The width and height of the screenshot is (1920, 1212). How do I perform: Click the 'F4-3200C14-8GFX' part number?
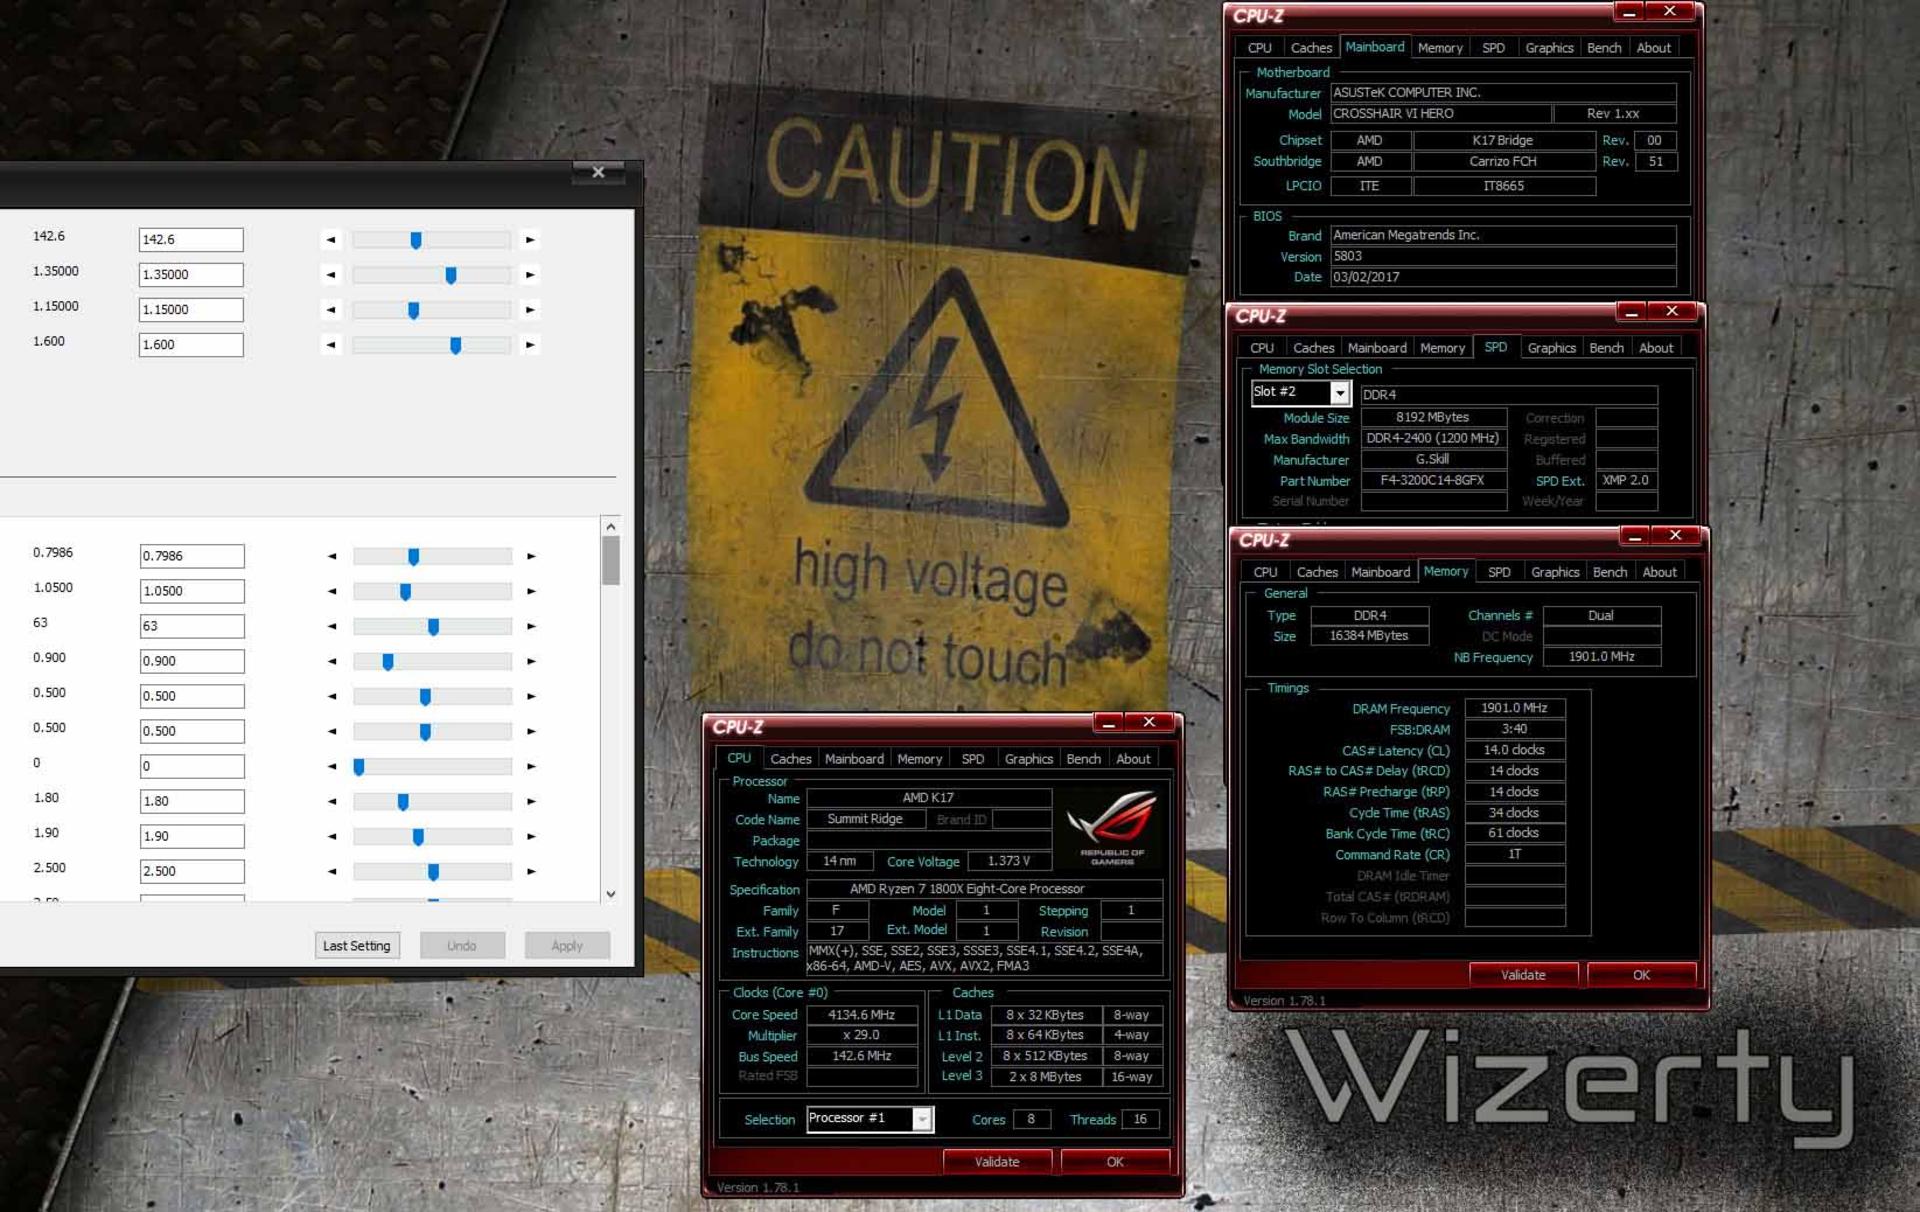[x=1432, y=481]
